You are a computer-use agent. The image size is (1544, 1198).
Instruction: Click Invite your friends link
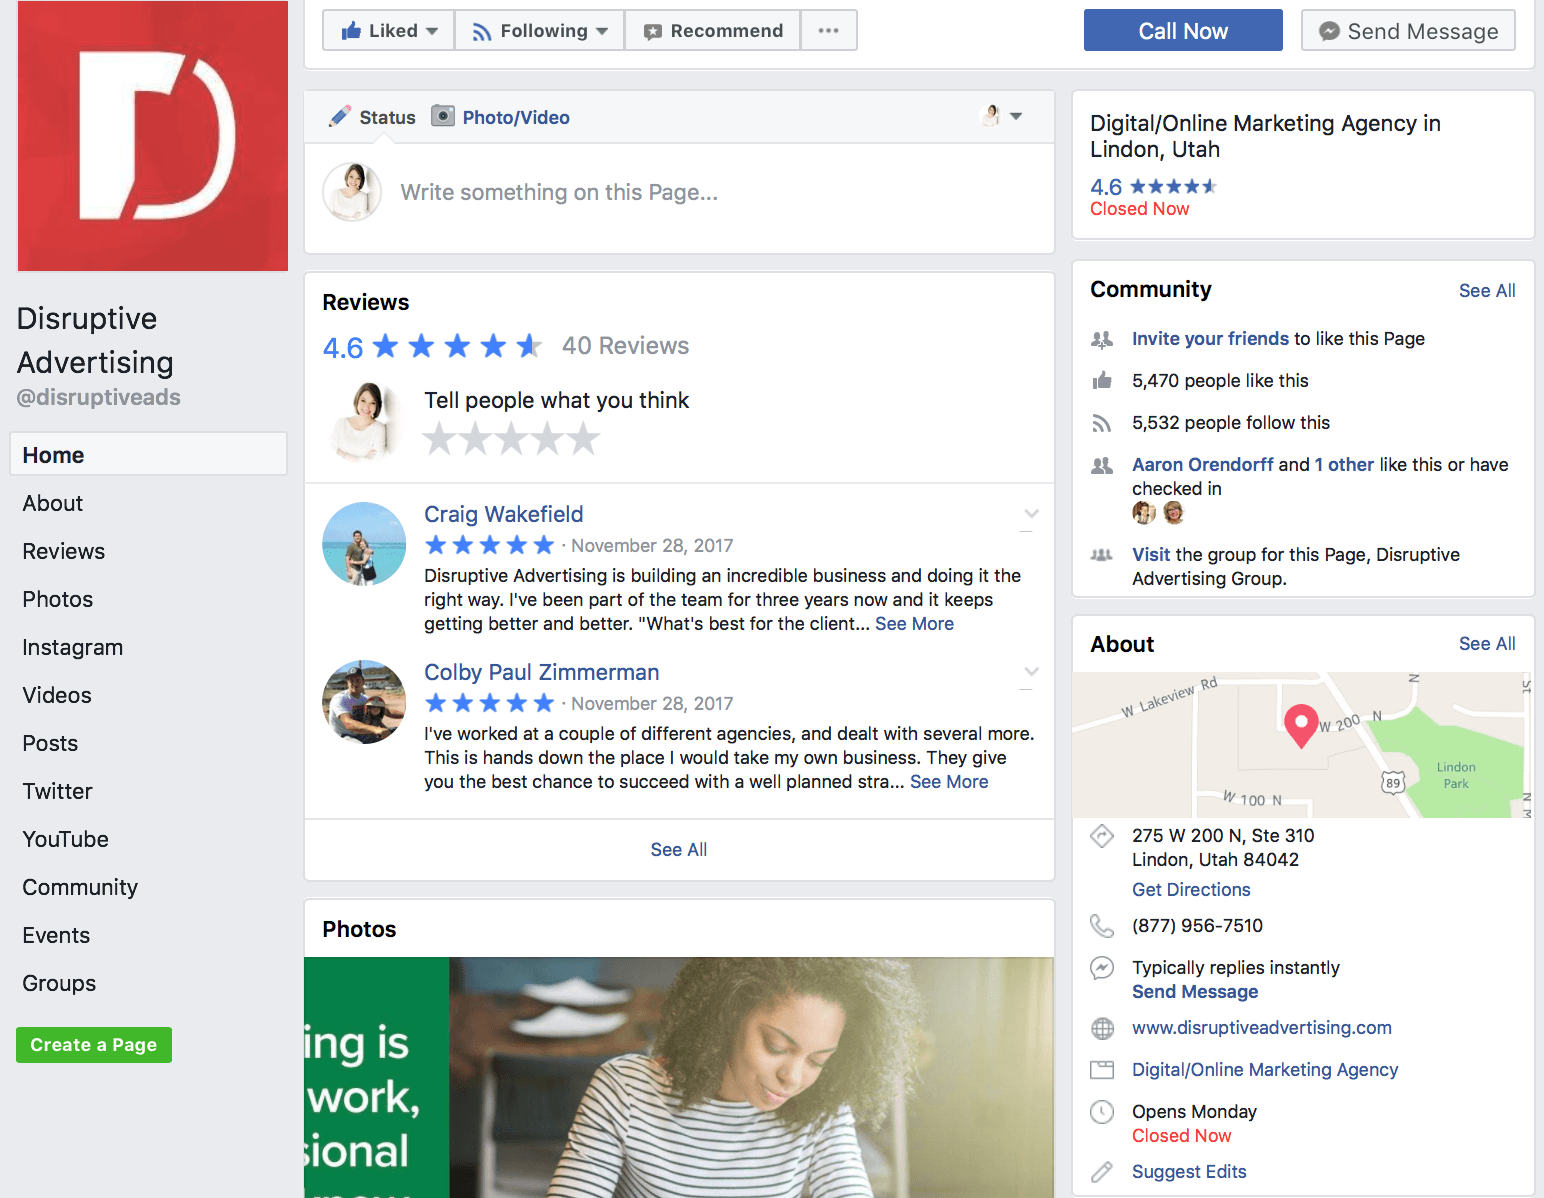[x=1210, y=339]
